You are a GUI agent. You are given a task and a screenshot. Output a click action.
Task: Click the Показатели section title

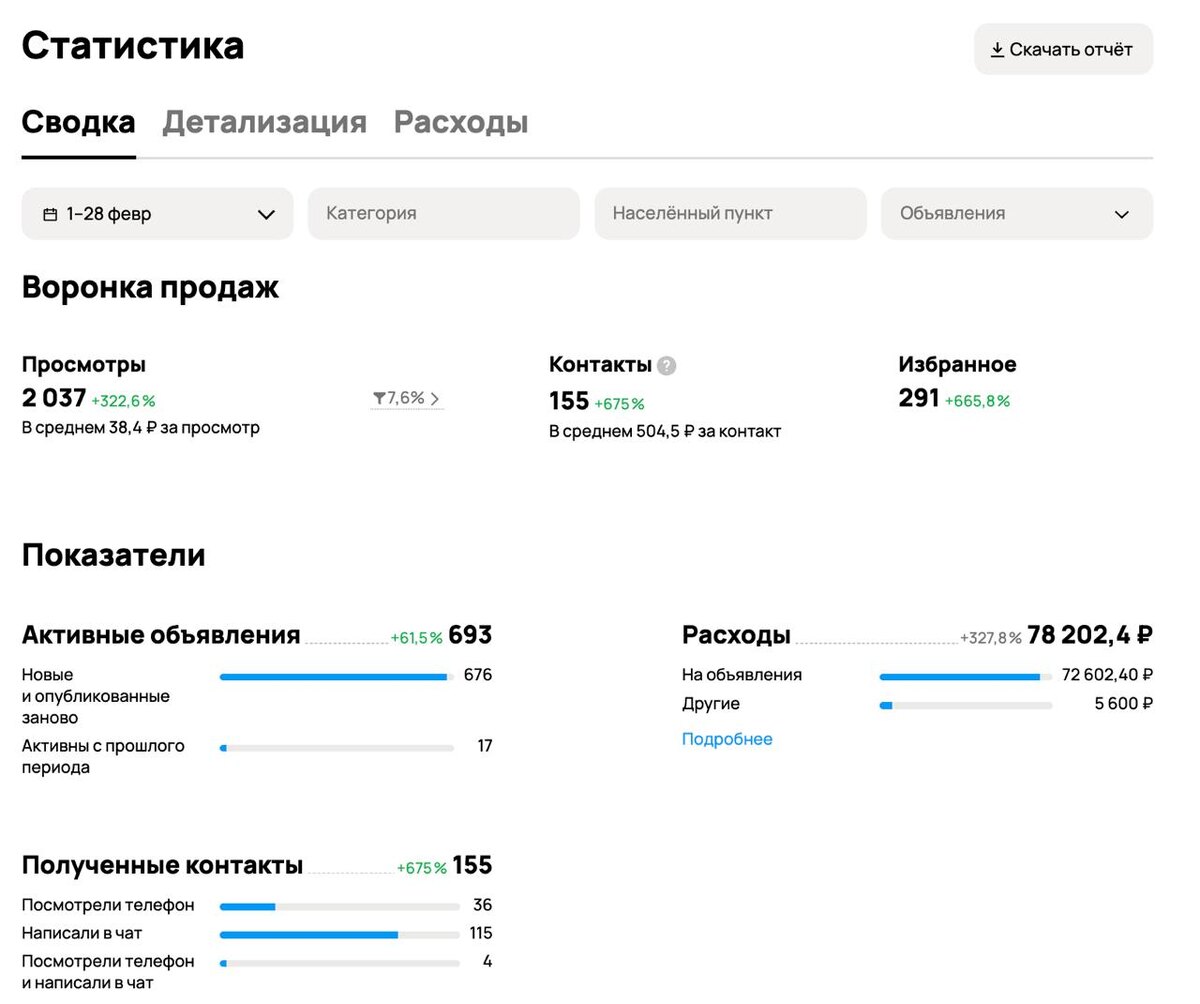pyautogui.click(x=114, y=555)
